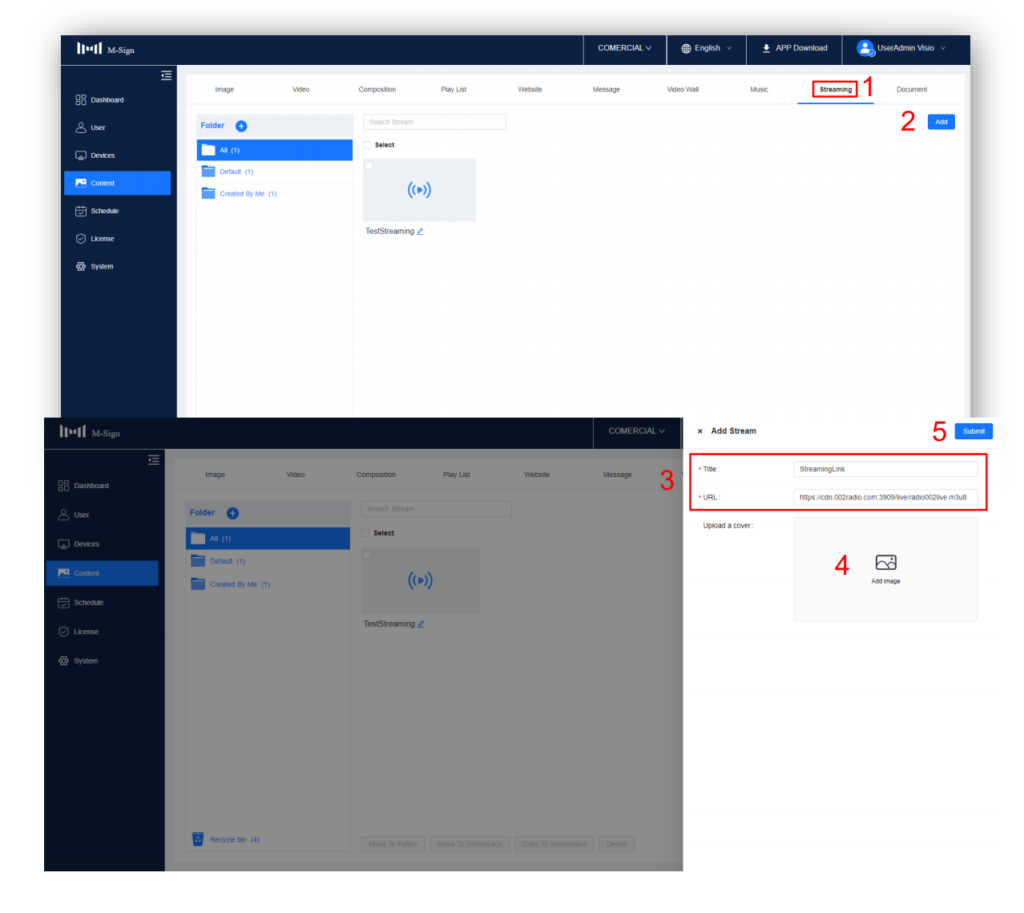The width and height of the screenshot is (1024, 913).
Task: Click the M-Sign logo in upper window
Action: [x=105, y=49]
